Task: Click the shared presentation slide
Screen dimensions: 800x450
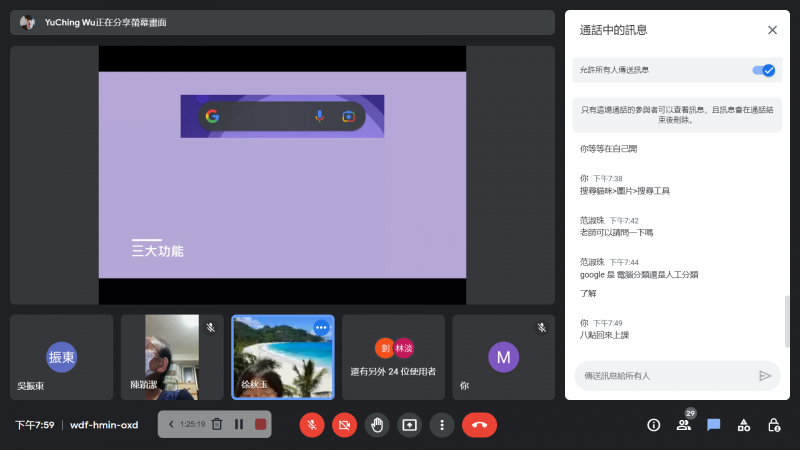Action: (282, 174)
